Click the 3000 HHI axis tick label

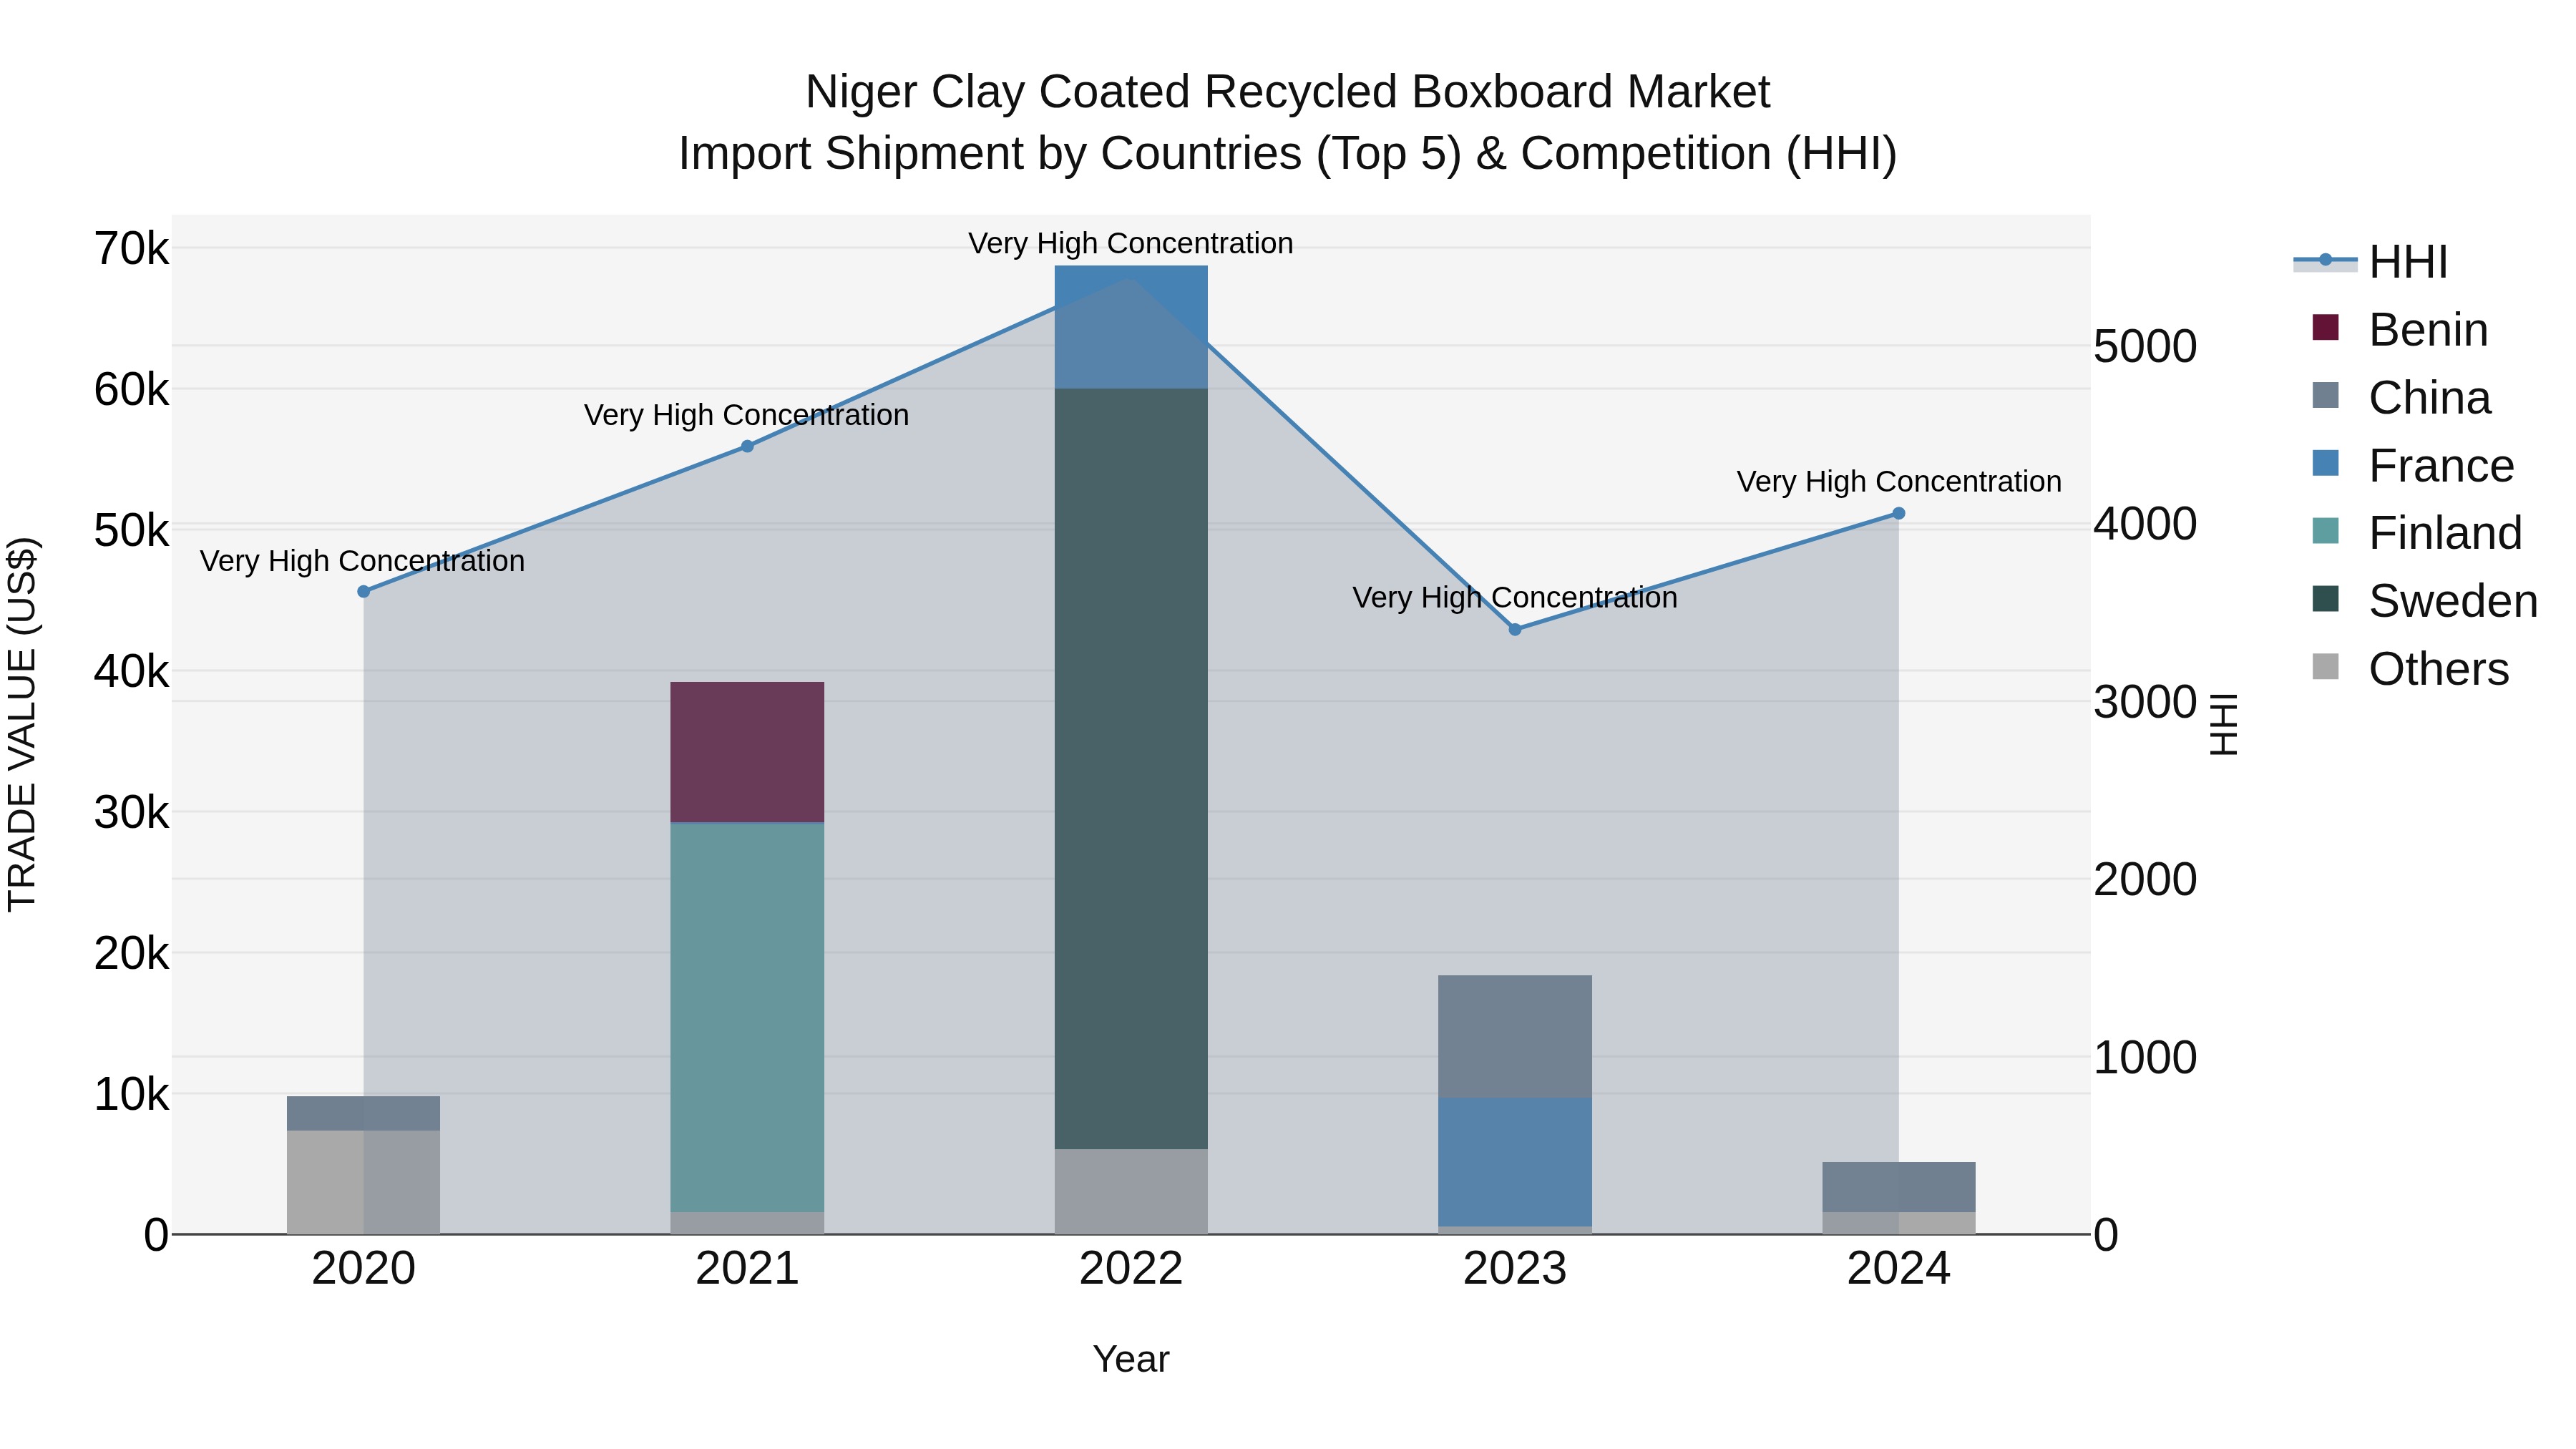[2145, 702]
